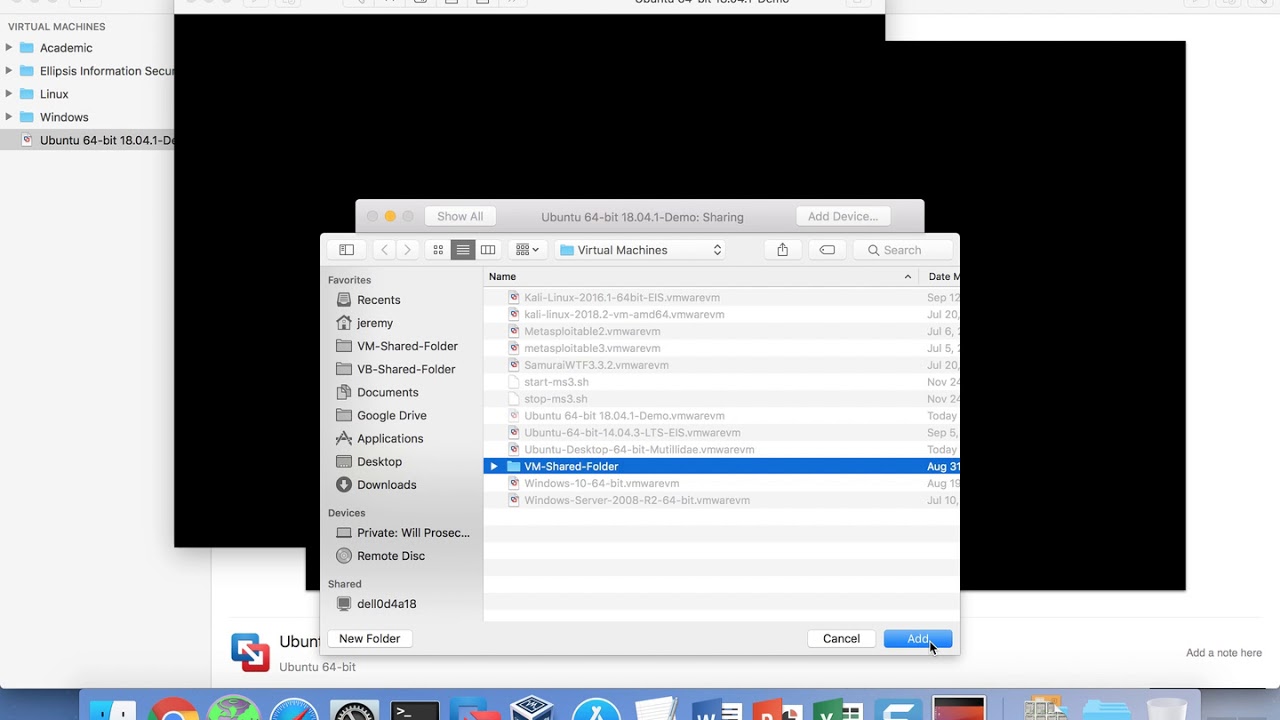This screenshot has height=720, width=1280.
Task: Click kali-linux-2018.2-vm-amd64.vmwarevm file
Action: (x=624, y=315)
